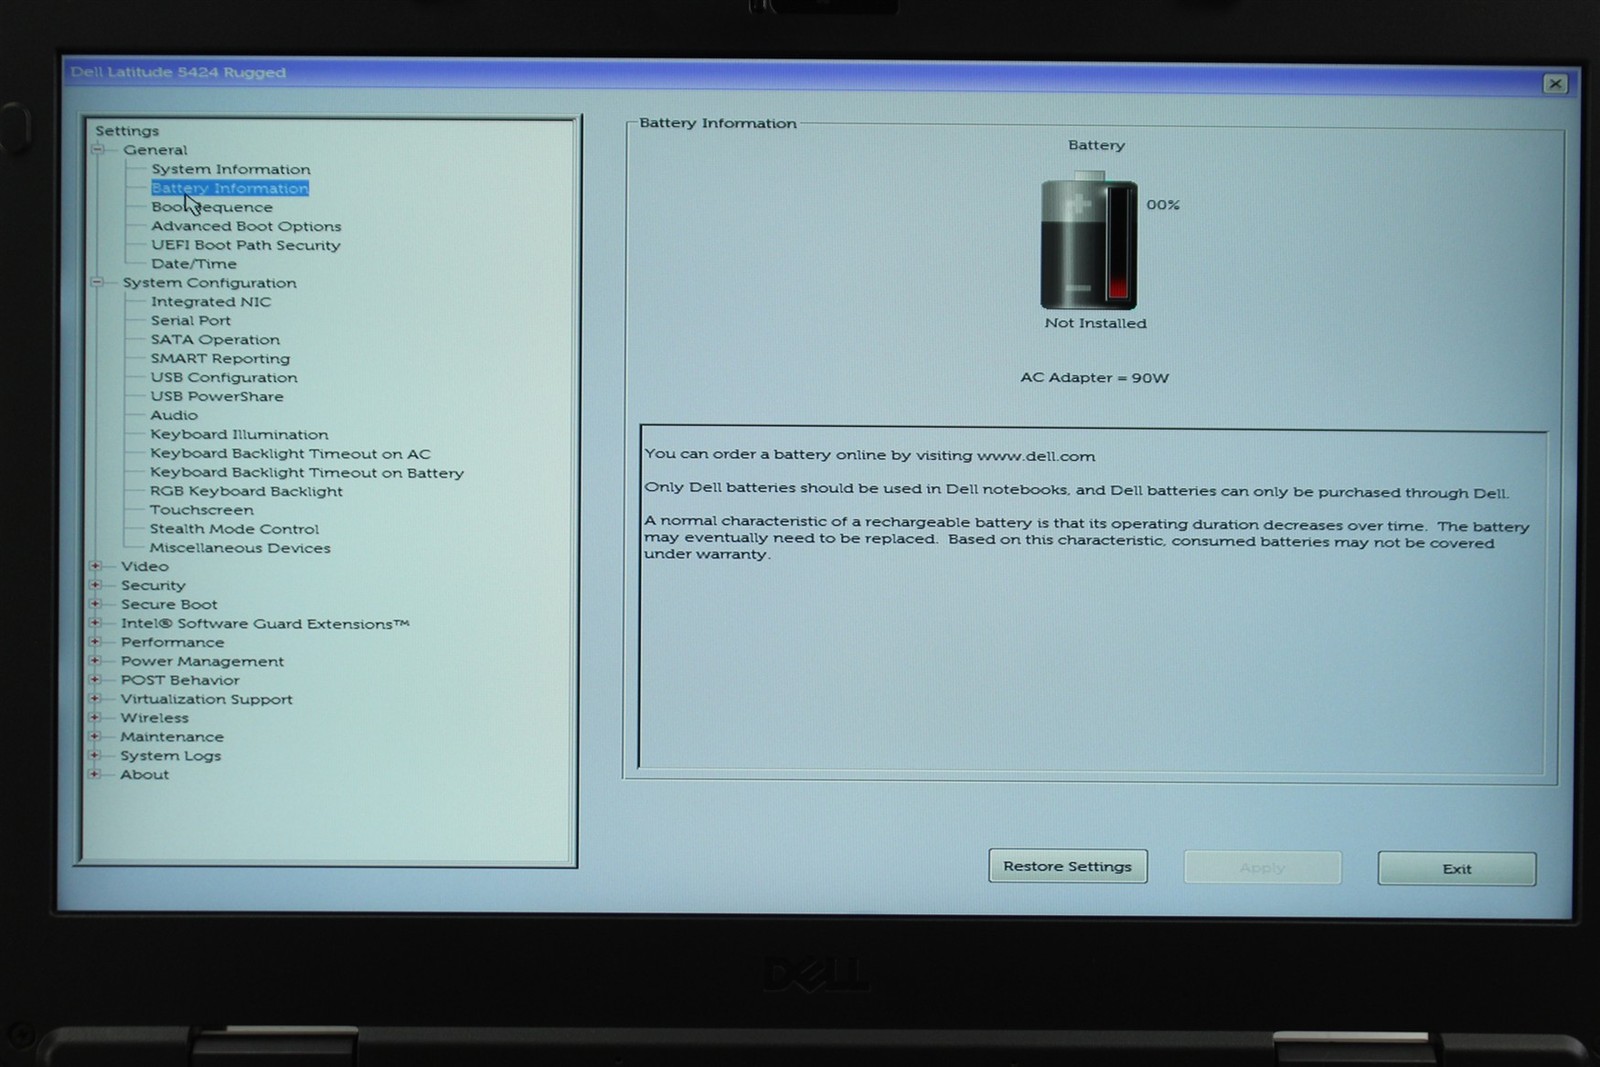Viewport: 1600px width, 1067px height.
Task: Click the Wireless category label
Action: coord(154,718)
